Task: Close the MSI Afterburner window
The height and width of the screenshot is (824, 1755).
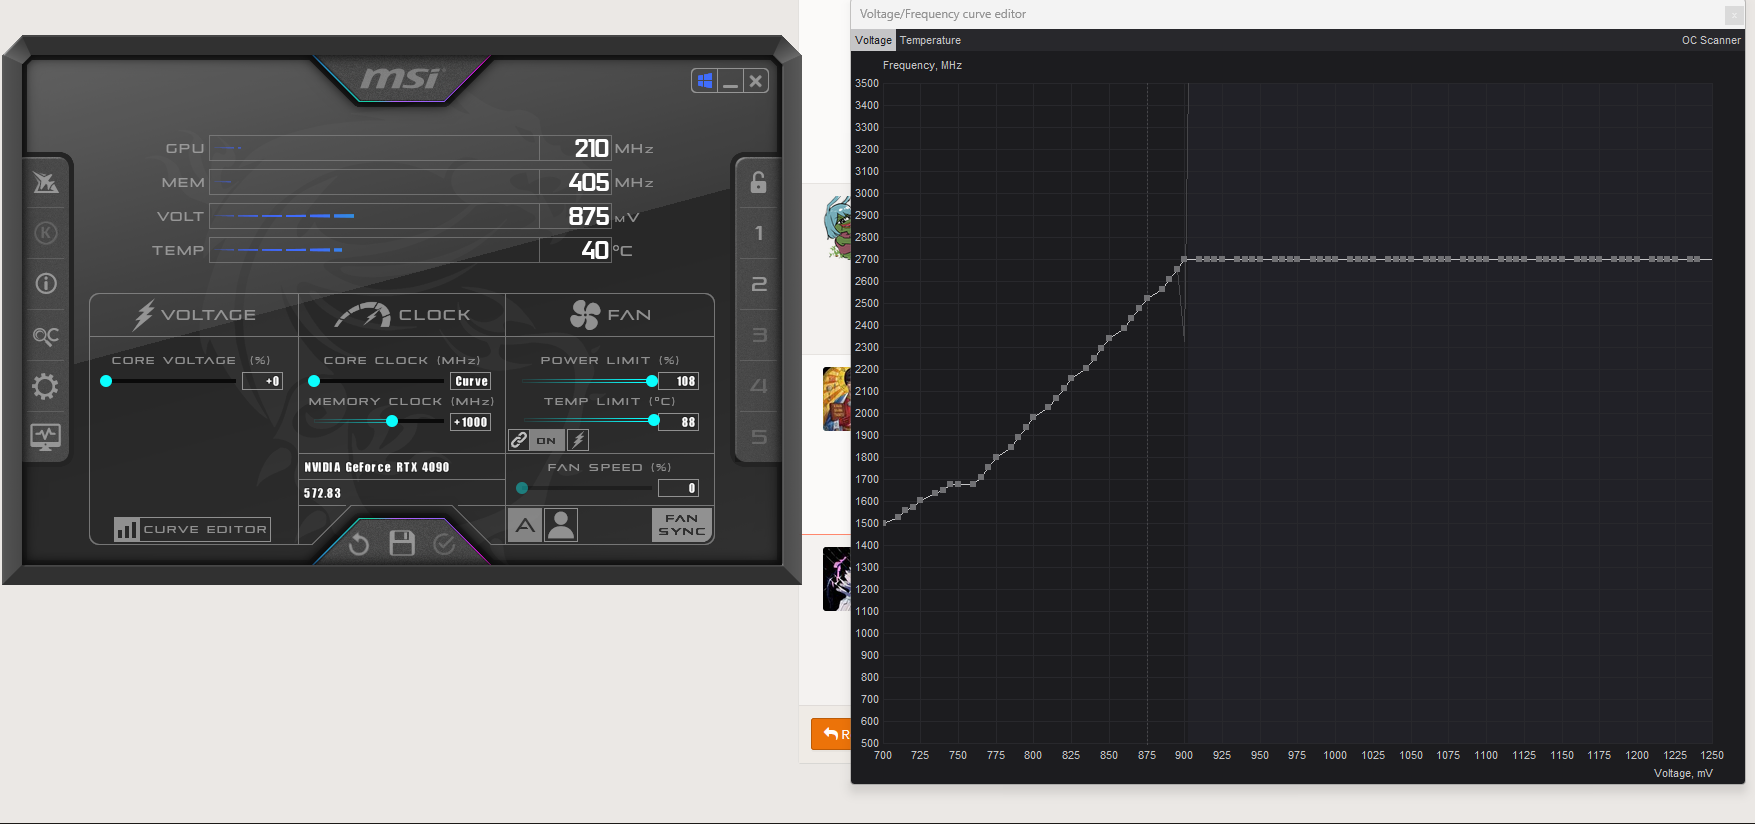Action: (x=757, y=81)
